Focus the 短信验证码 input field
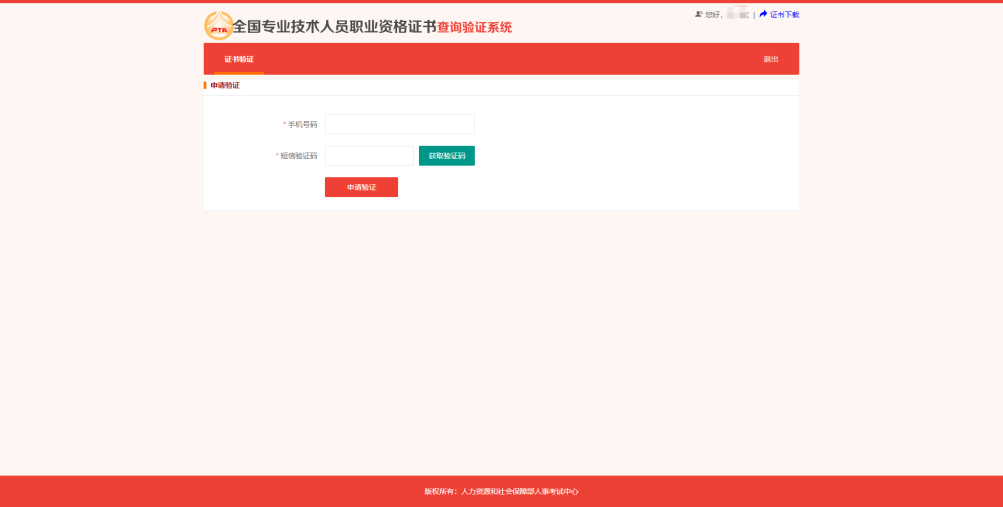The height and width of the screenshot is (507, 1003). [368, 156]
